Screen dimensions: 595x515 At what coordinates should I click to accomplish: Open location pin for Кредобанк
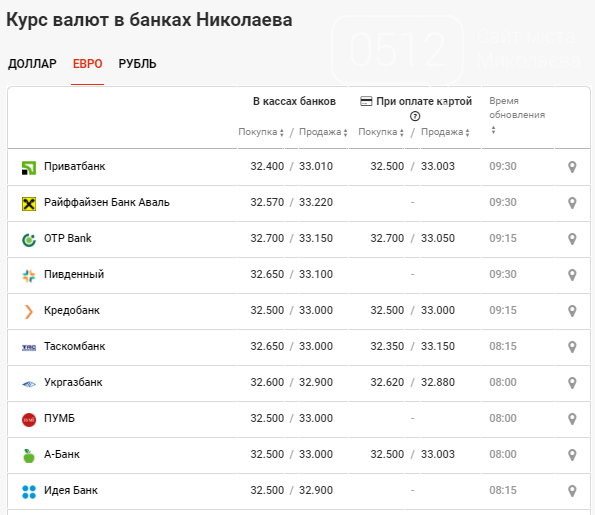[572, 311]
